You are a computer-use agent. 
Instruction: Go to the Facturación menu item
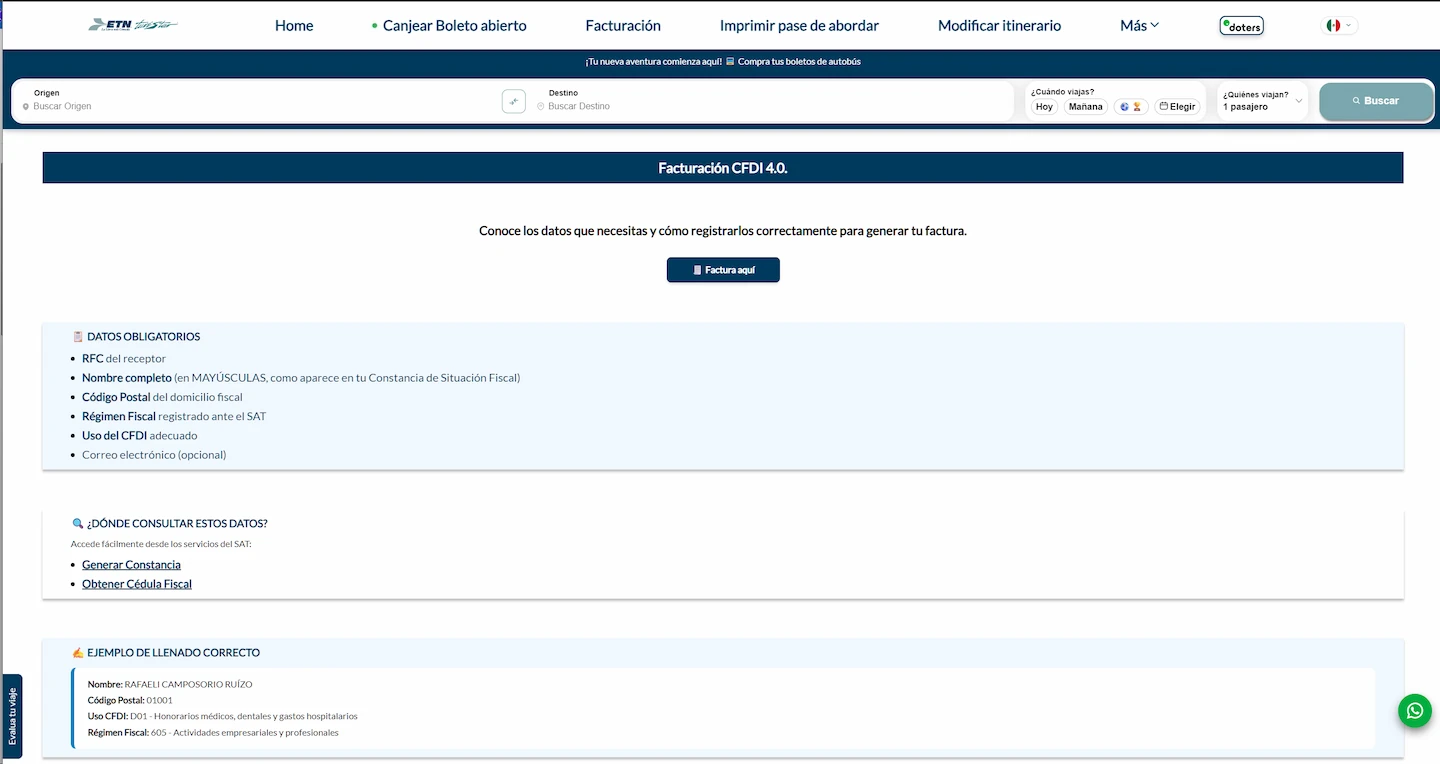tap(623, 26)
